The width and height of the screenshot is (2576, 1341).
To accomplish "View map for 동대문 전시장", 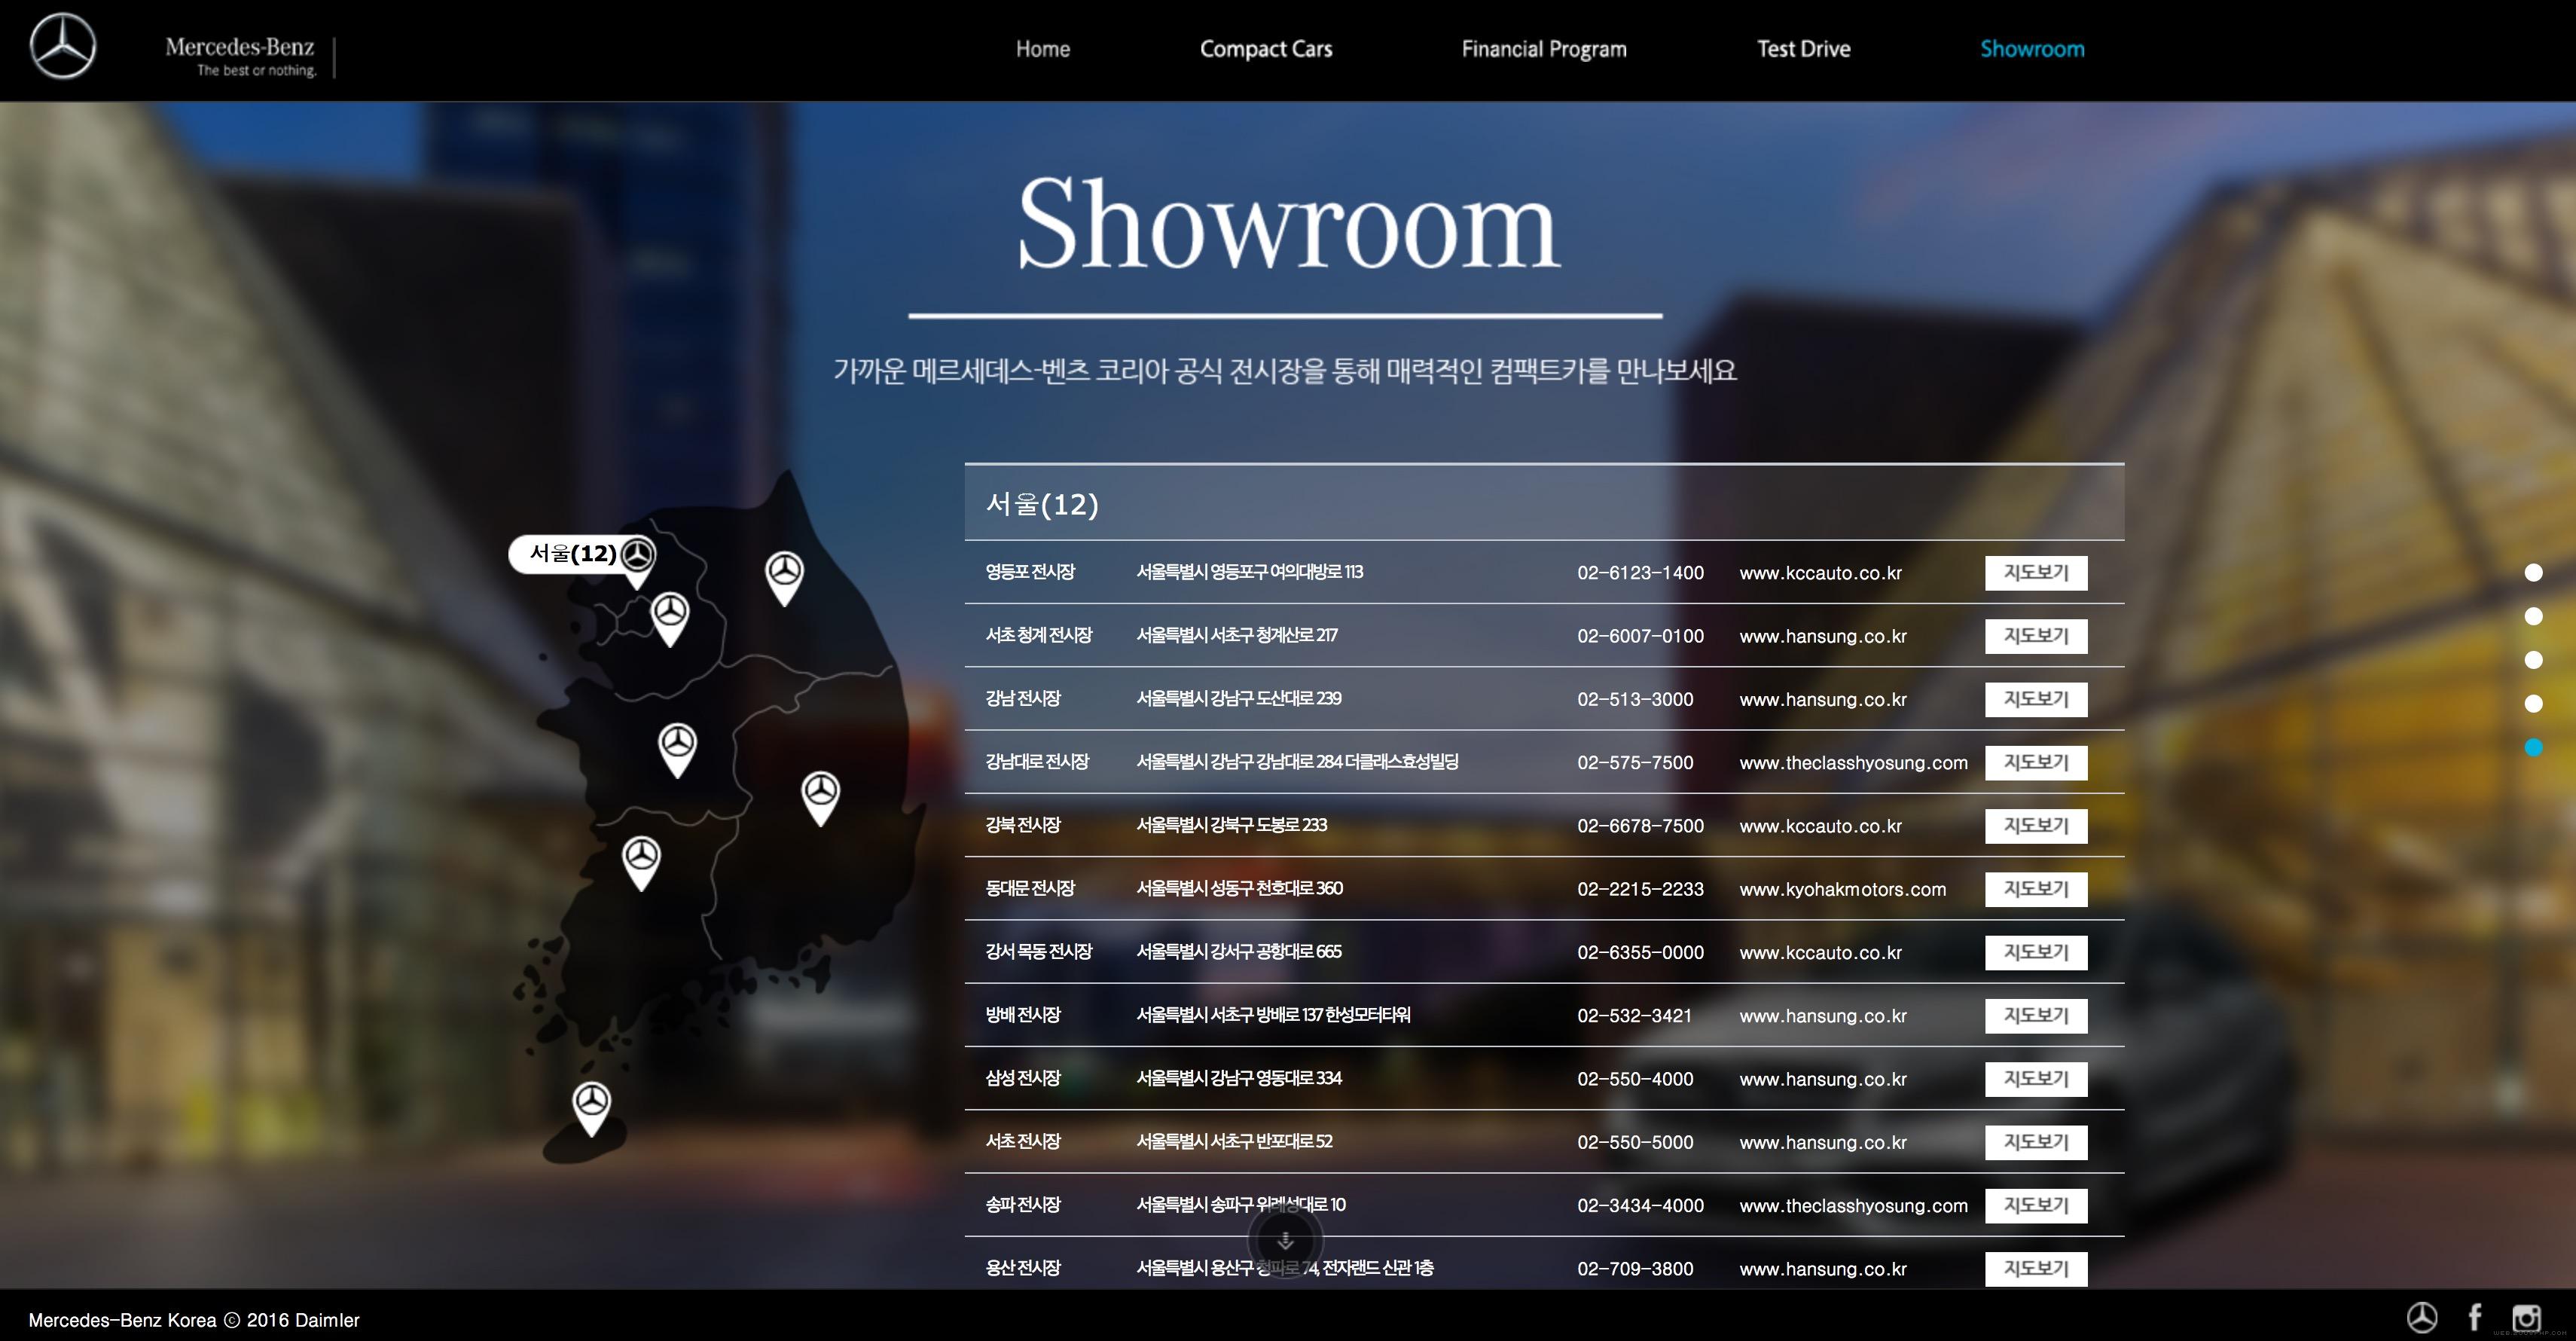I will tap(2036, 889).
